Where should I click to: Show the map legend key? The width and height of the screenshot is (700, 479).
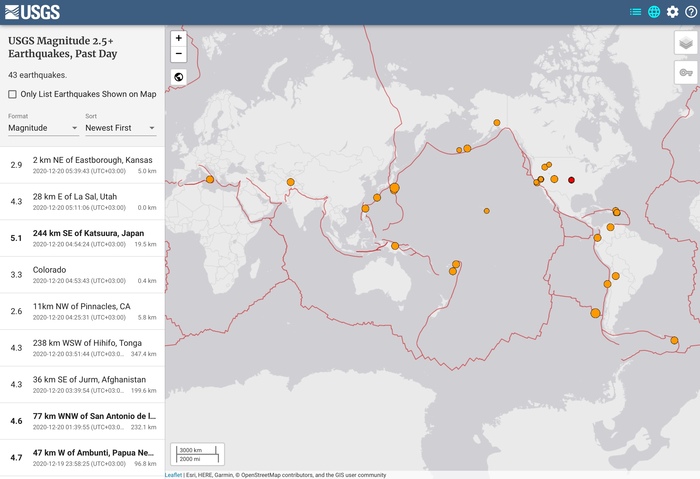tap(685, 72)
